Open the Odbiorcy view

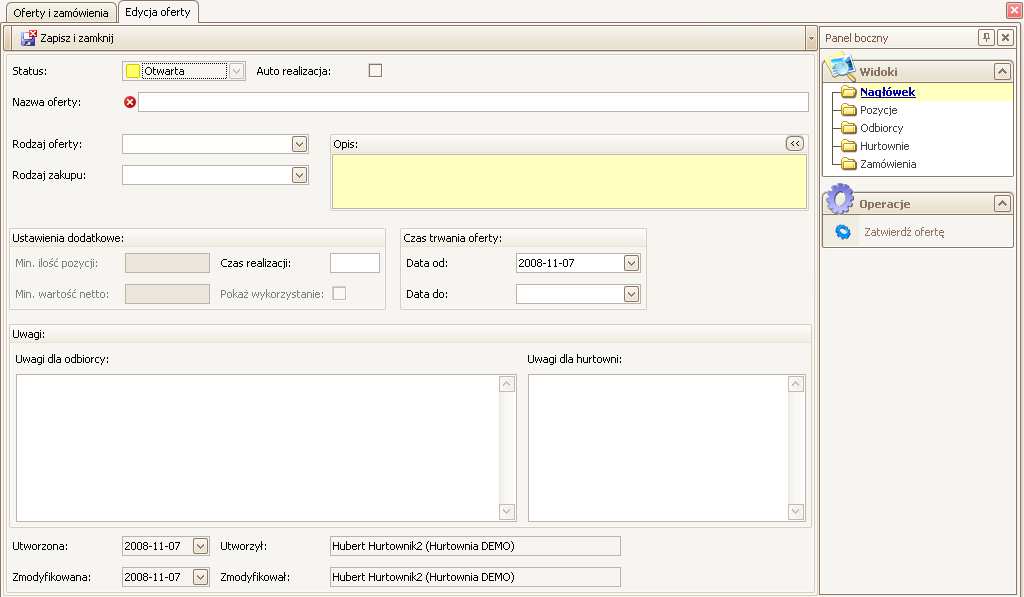(x=882, y=128)
